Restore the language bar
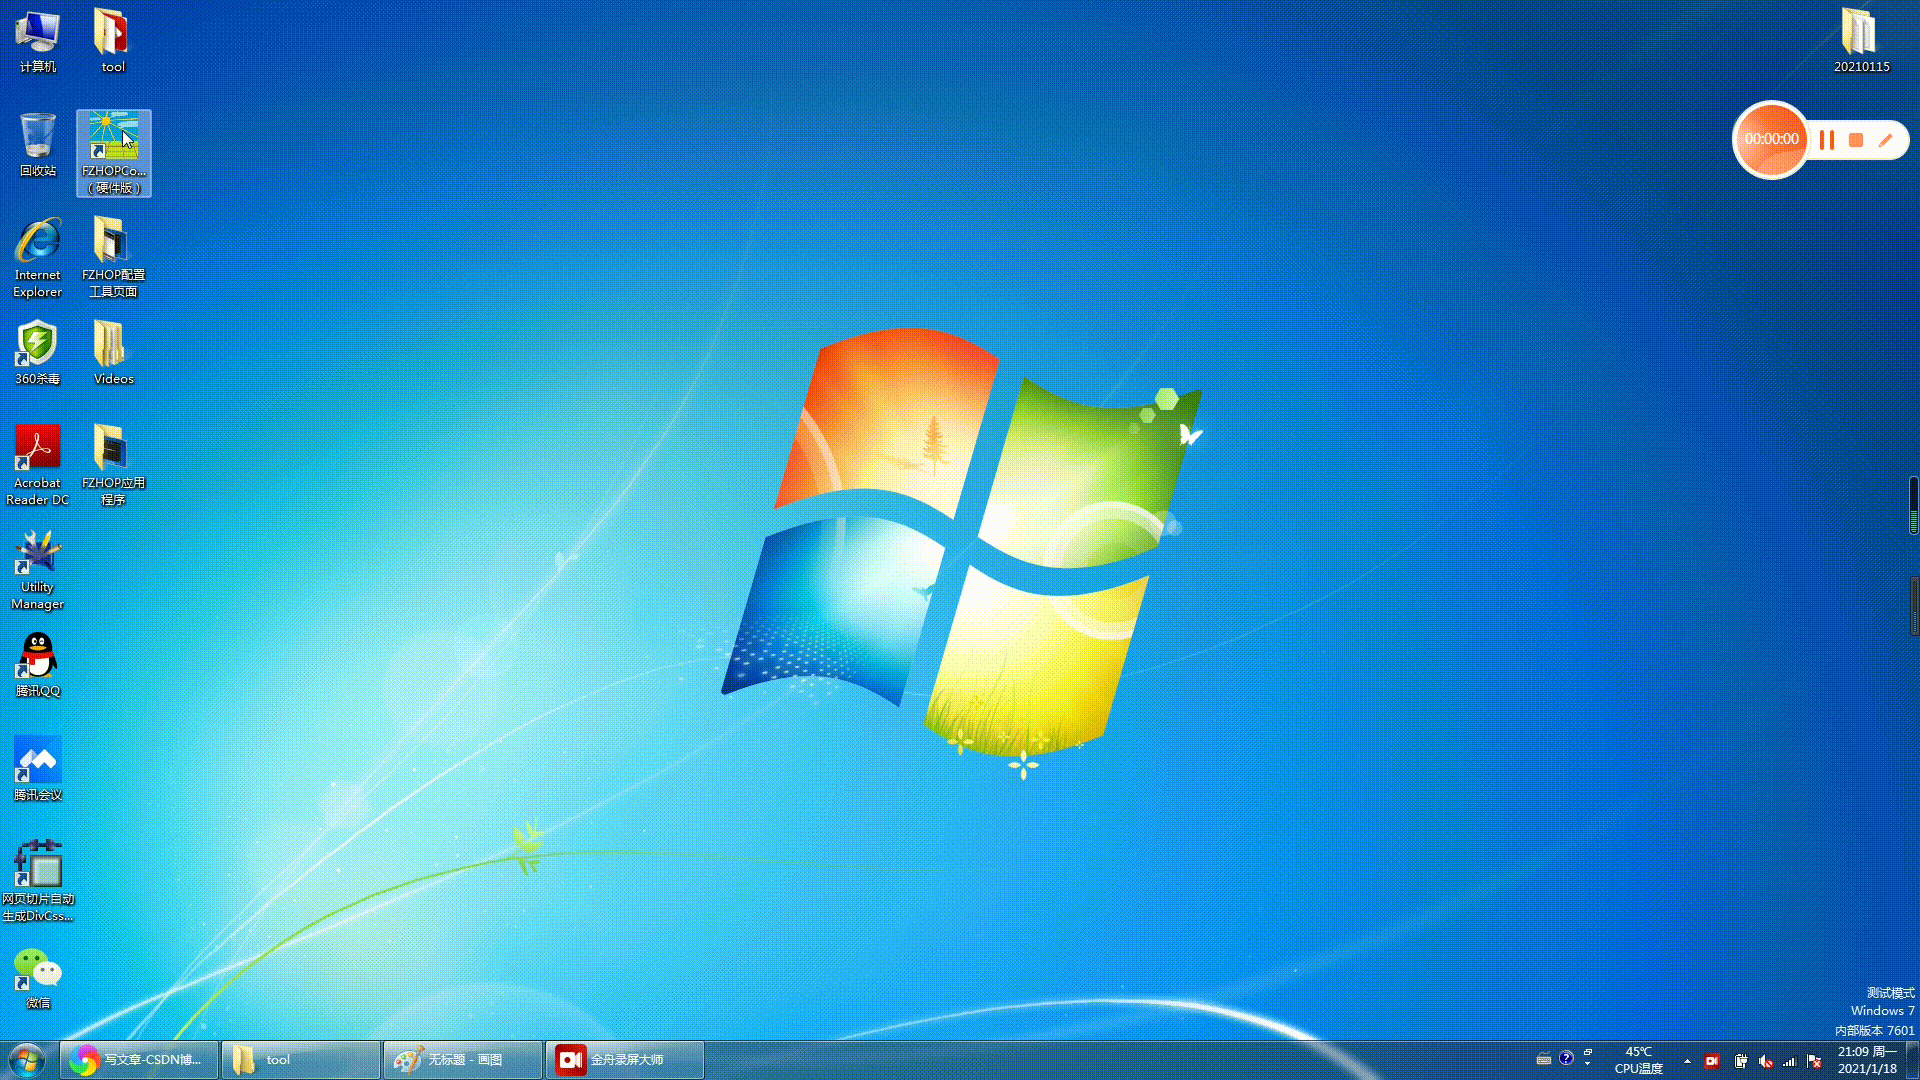The width and height of the screenshot is (1920, 1080). click(x=1588, y=1052)
